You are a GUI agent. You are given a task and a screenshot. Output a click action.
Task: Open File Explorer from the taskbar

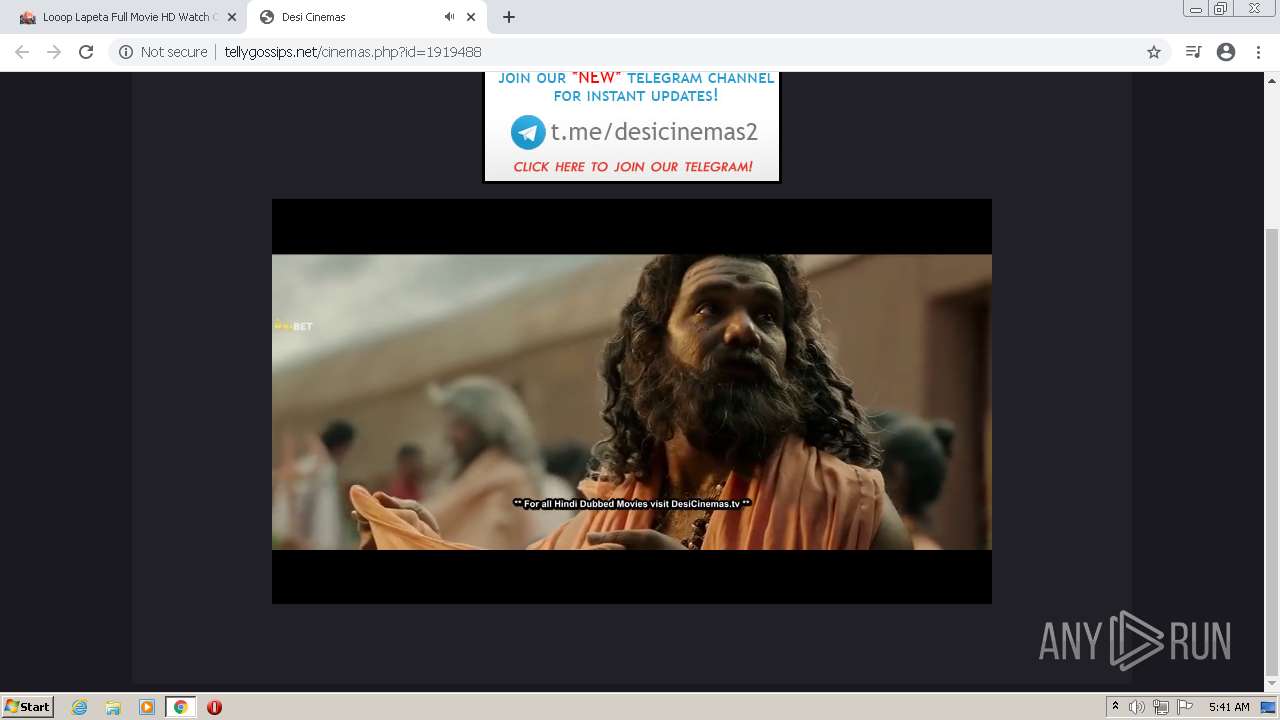(113, 707)
